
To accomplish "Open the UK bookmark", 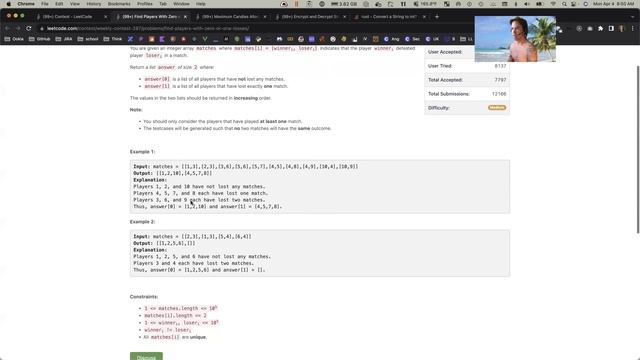I will coord(432,39).
